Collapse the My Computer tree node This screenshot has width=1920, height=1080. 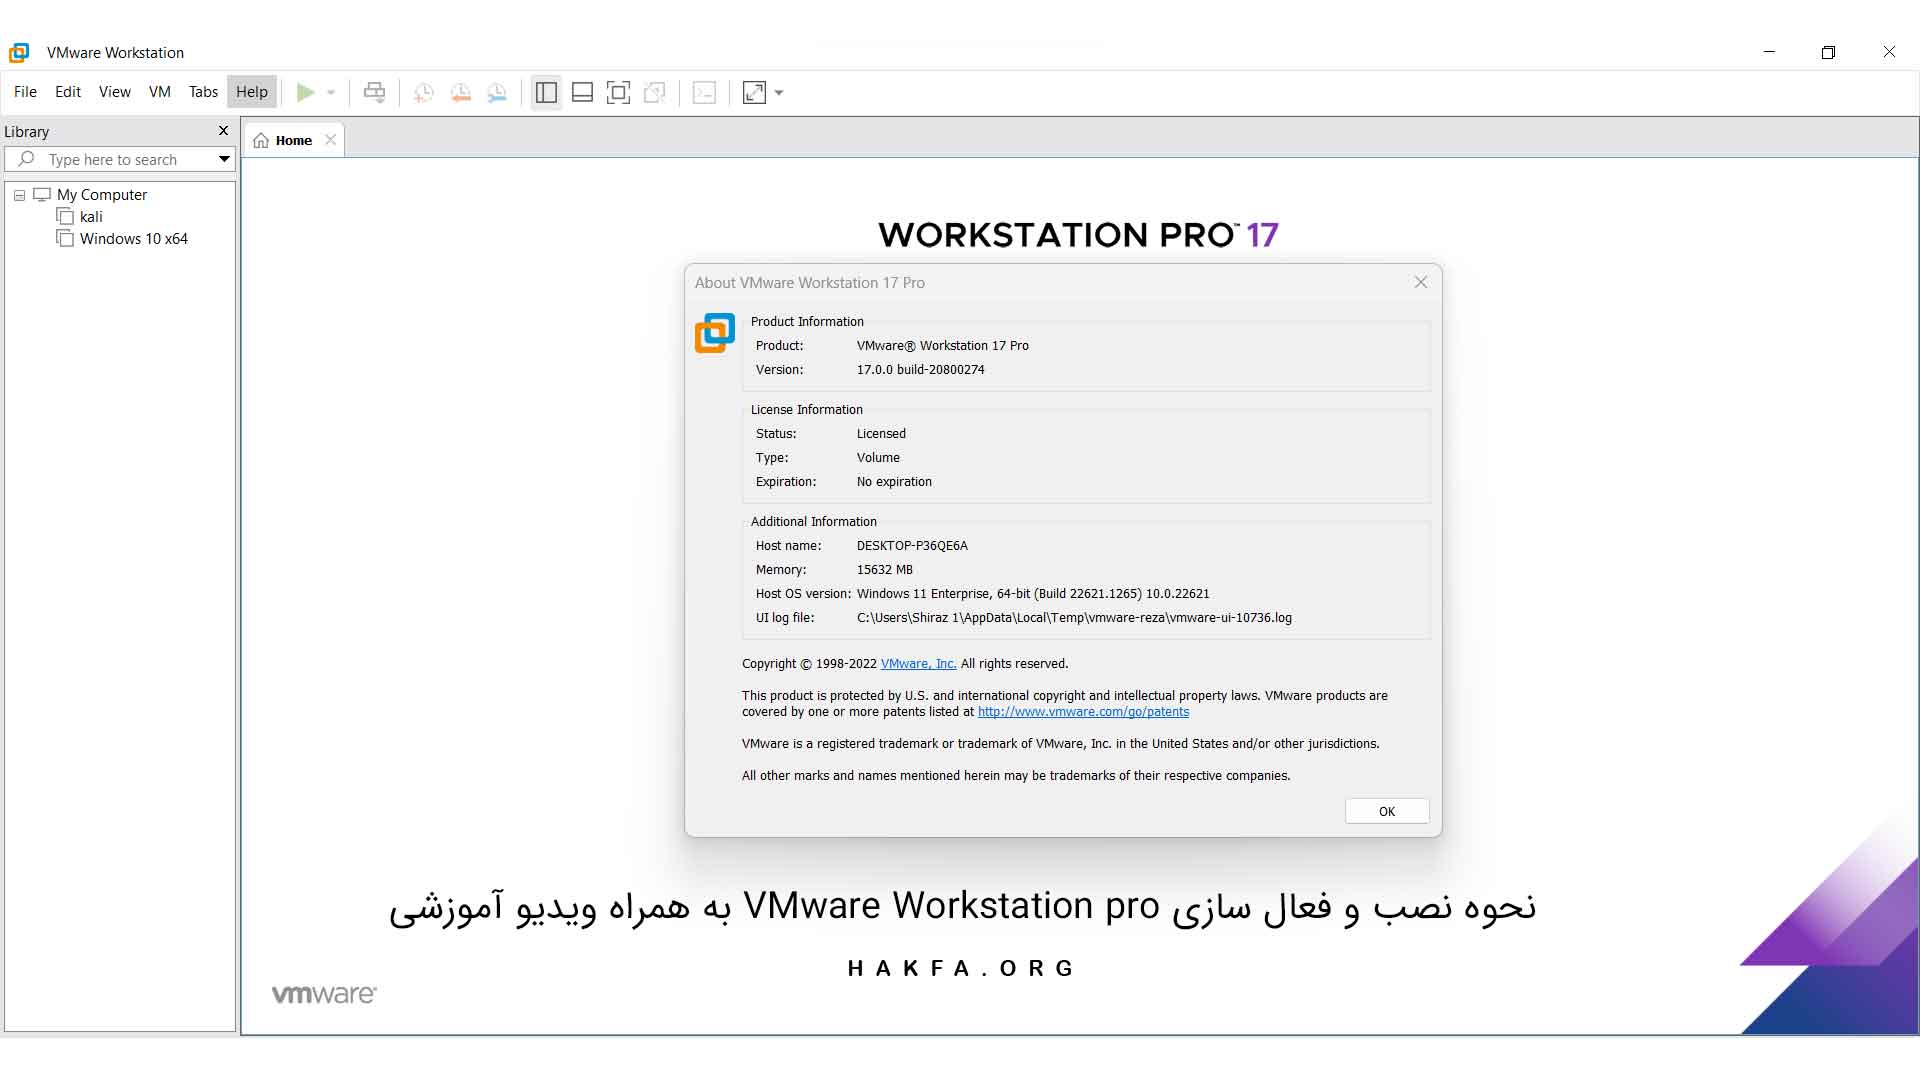pos(19,196)
